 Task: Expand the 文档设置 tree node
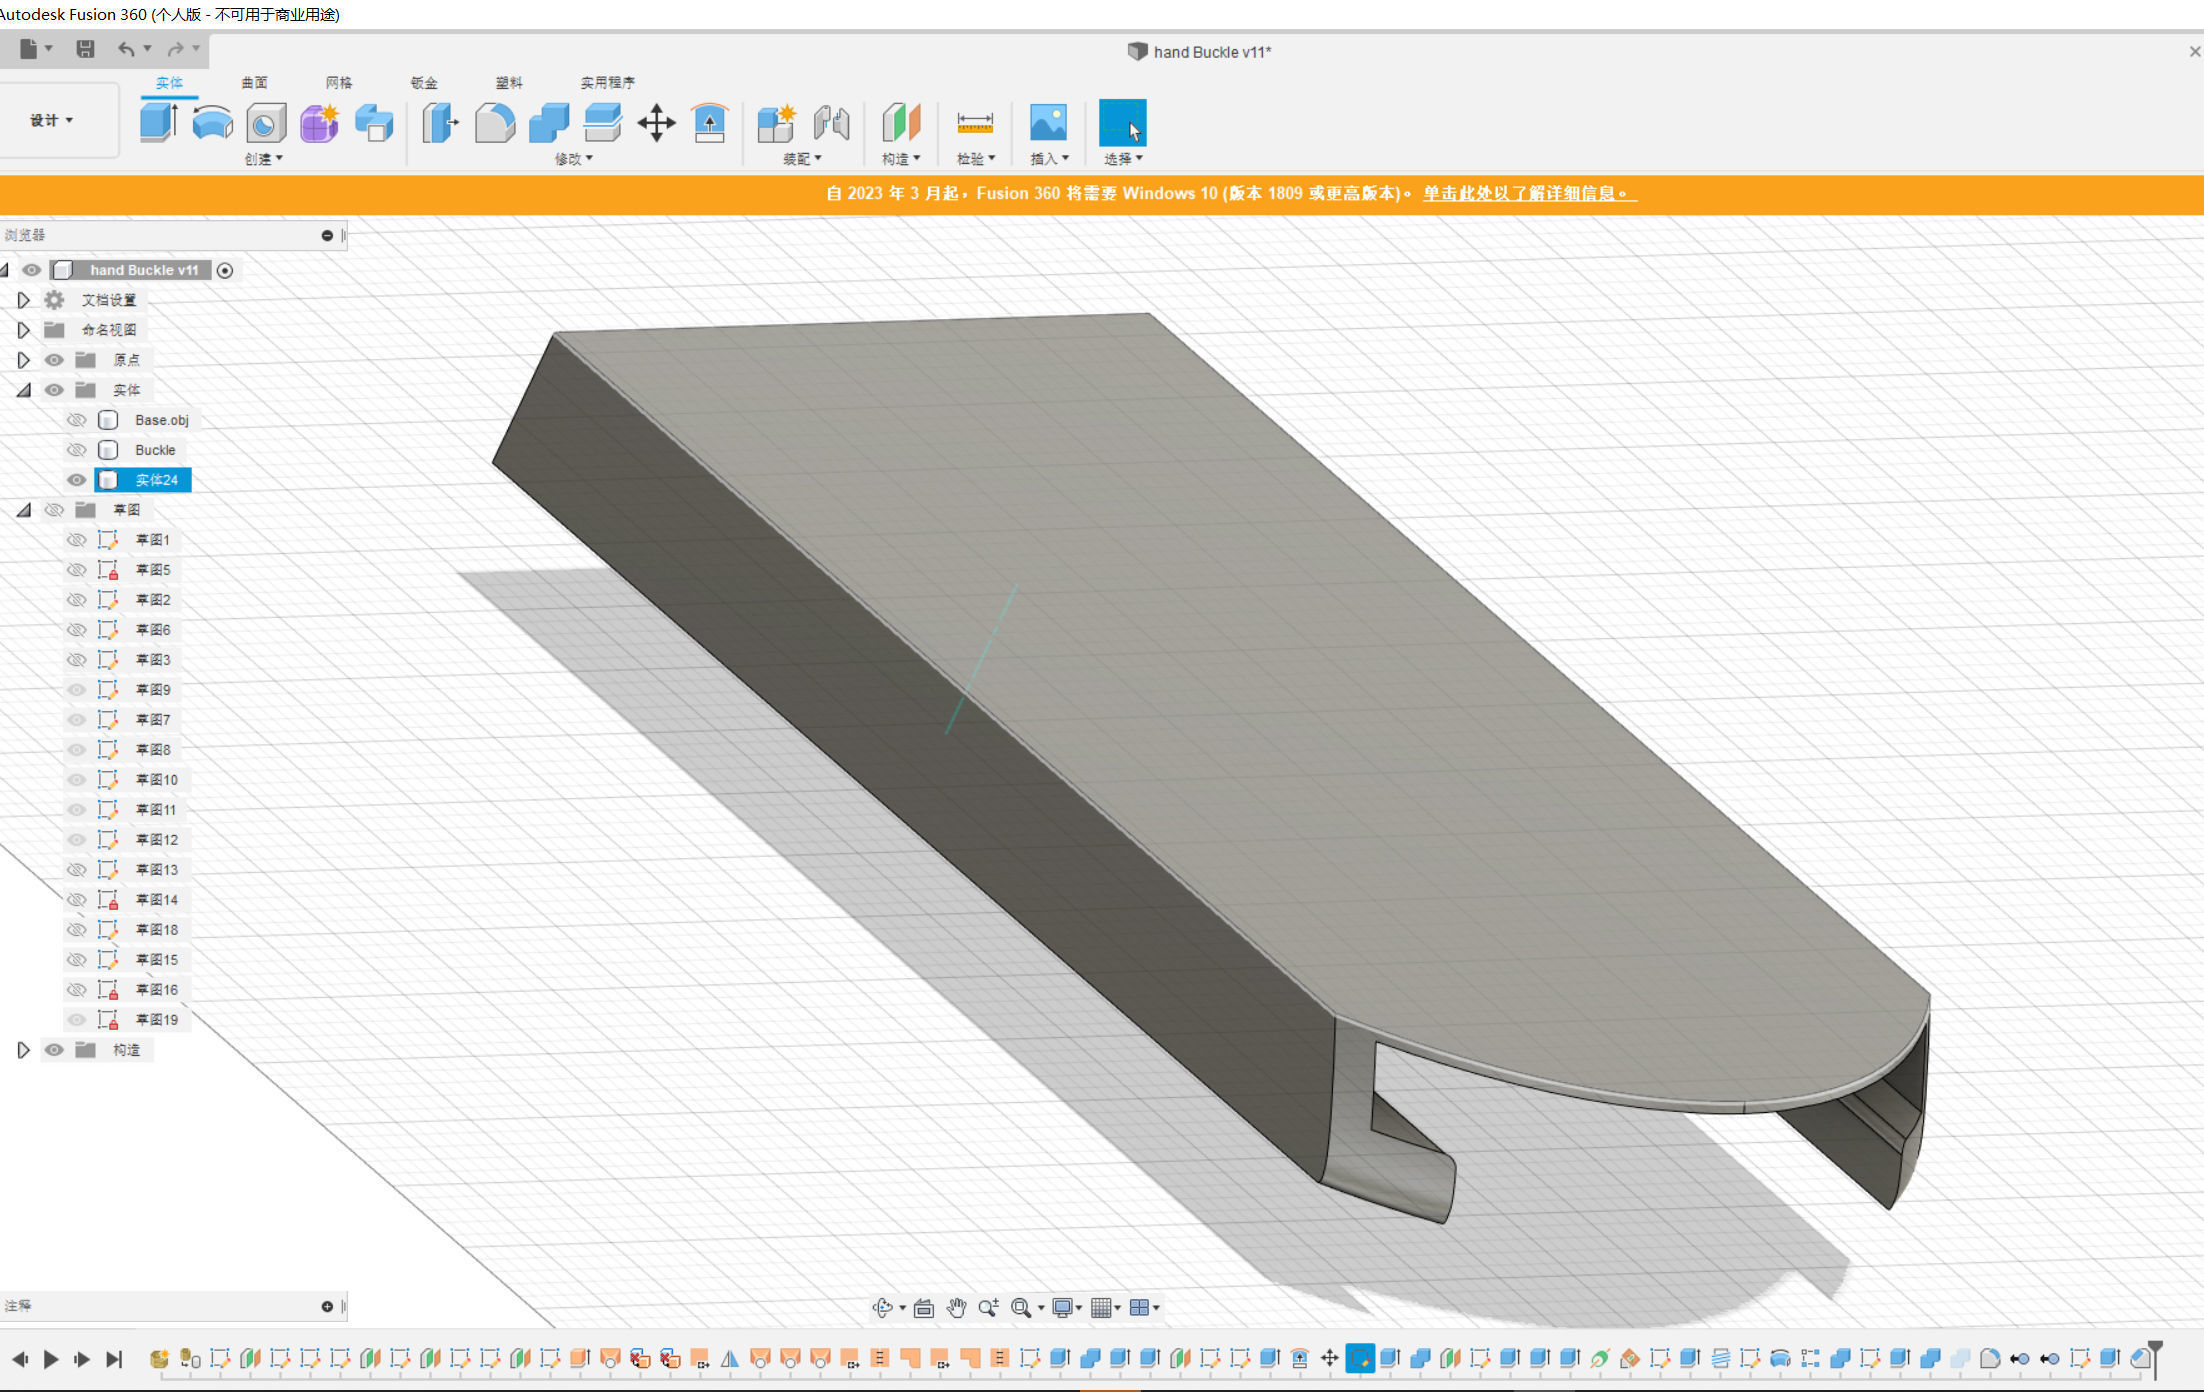pos(23,300)
